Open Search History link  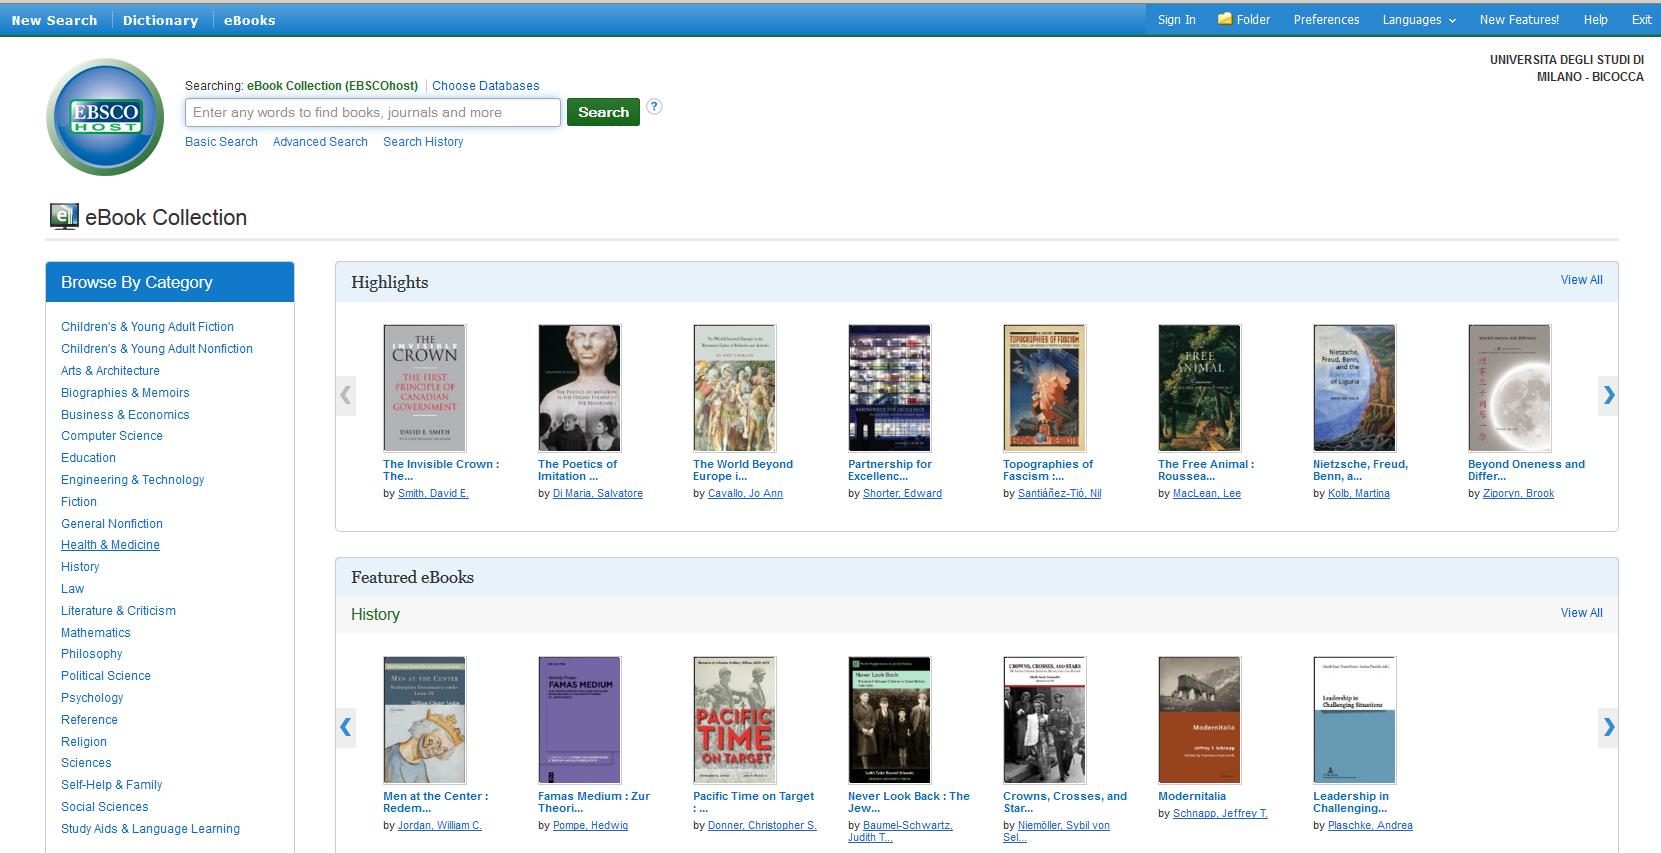coord(423,142)
